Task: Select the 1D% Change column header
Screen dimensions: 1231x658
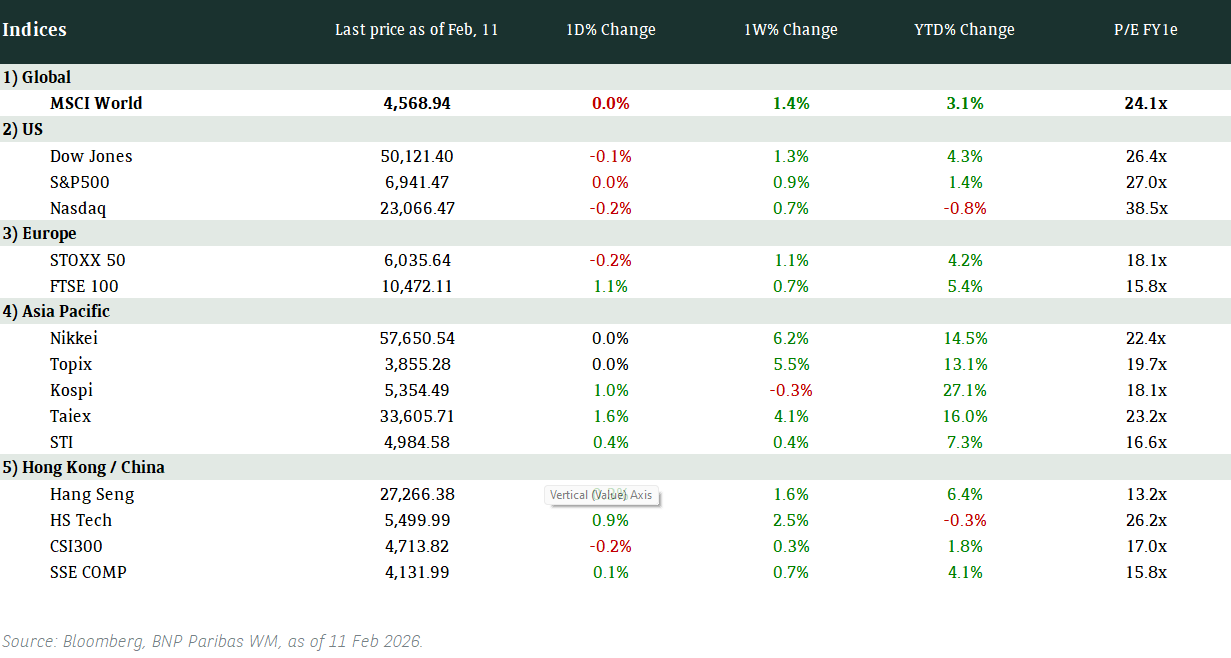Action: coord(610,30)
